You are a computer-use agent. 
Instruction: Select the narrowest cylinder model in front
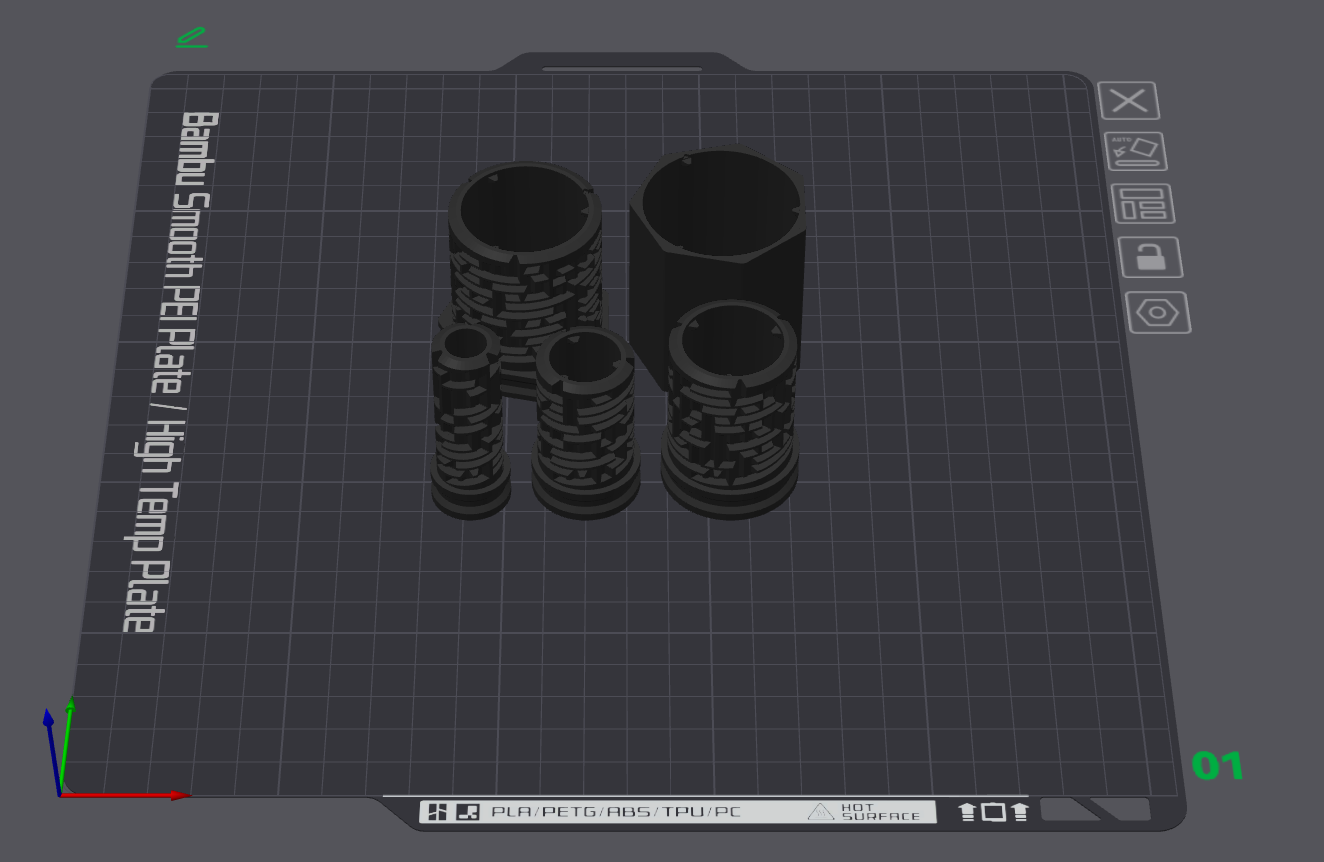pos(469,420)
